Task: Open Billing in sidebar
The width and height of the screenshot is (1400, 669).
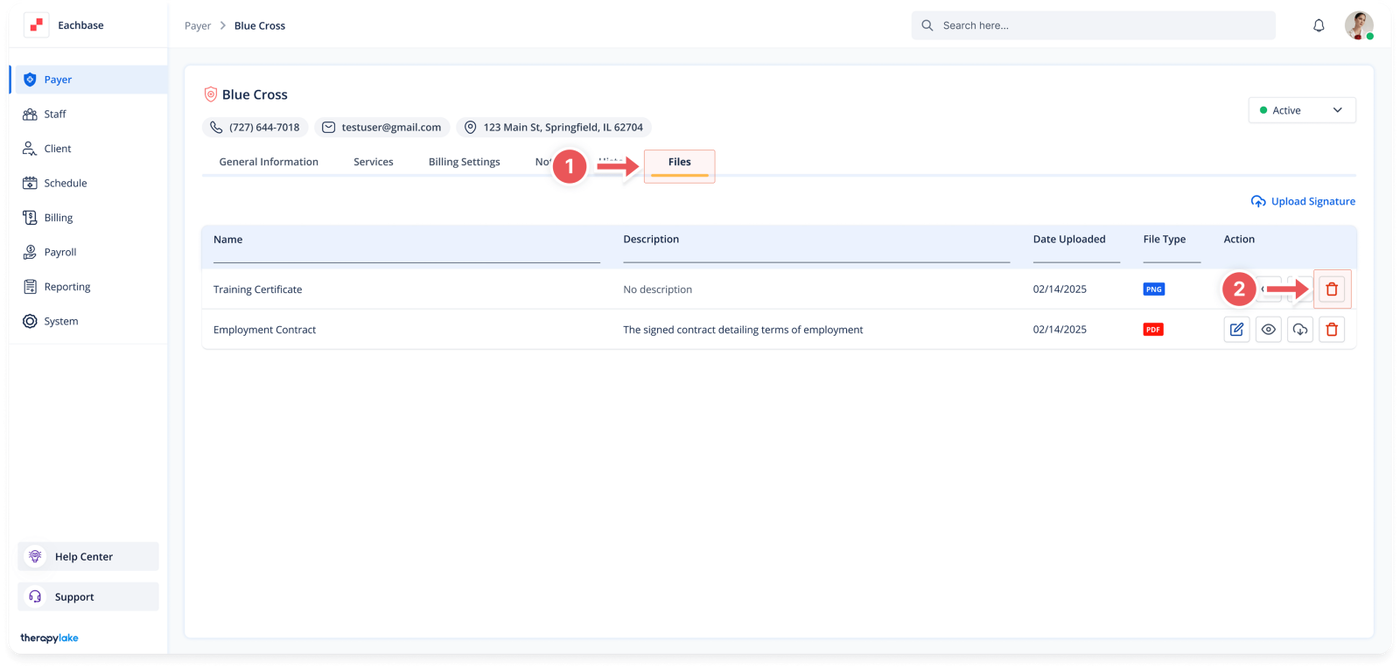Action: pyautogui.click(x=89, y=217)
